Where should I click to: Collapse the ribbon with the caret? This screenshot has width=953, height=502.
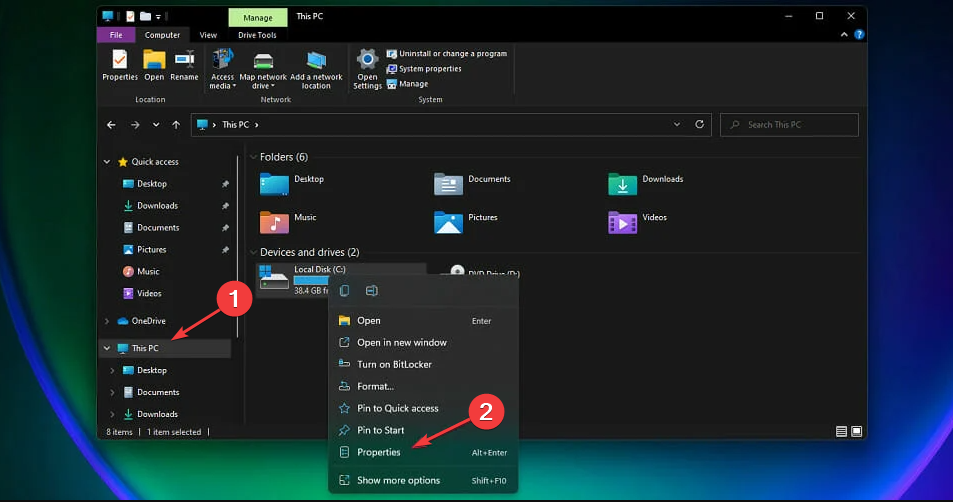pos(844,35)
